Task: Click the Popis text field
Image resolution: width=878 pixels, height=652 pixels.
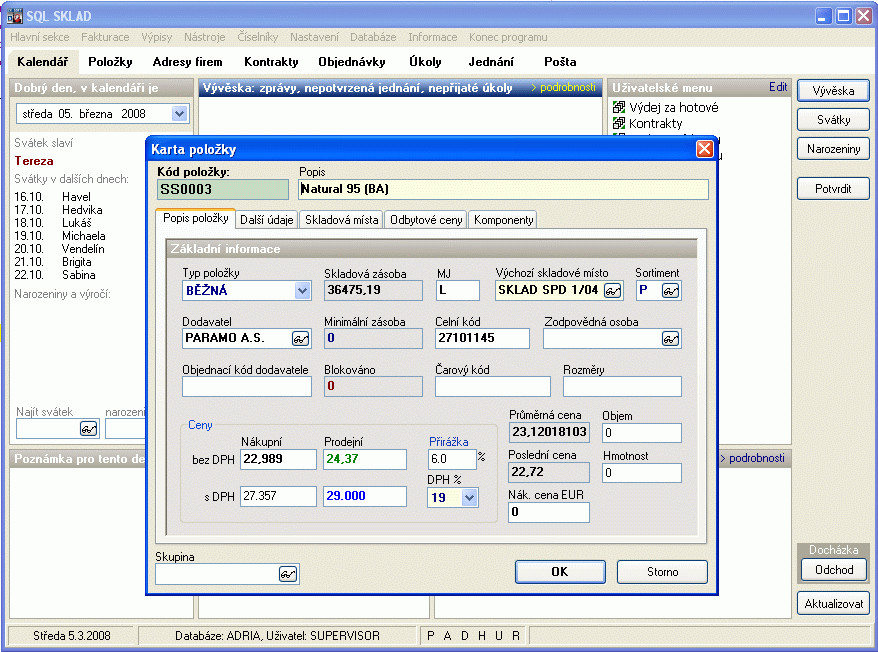Action: [x=502, y=190]
